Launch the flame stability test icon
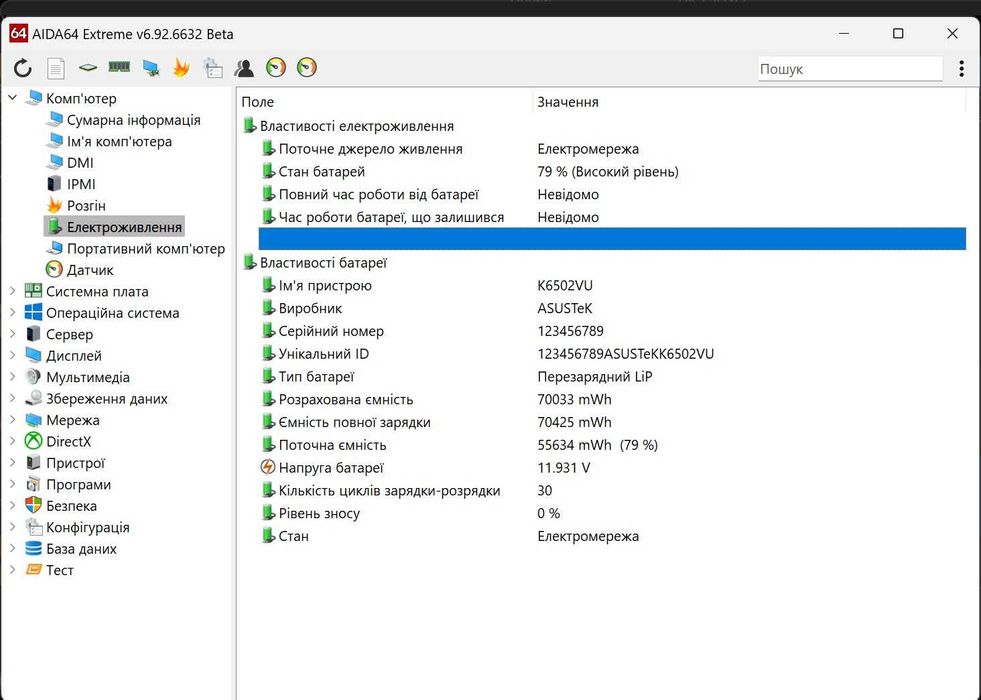 click(181, 69)
